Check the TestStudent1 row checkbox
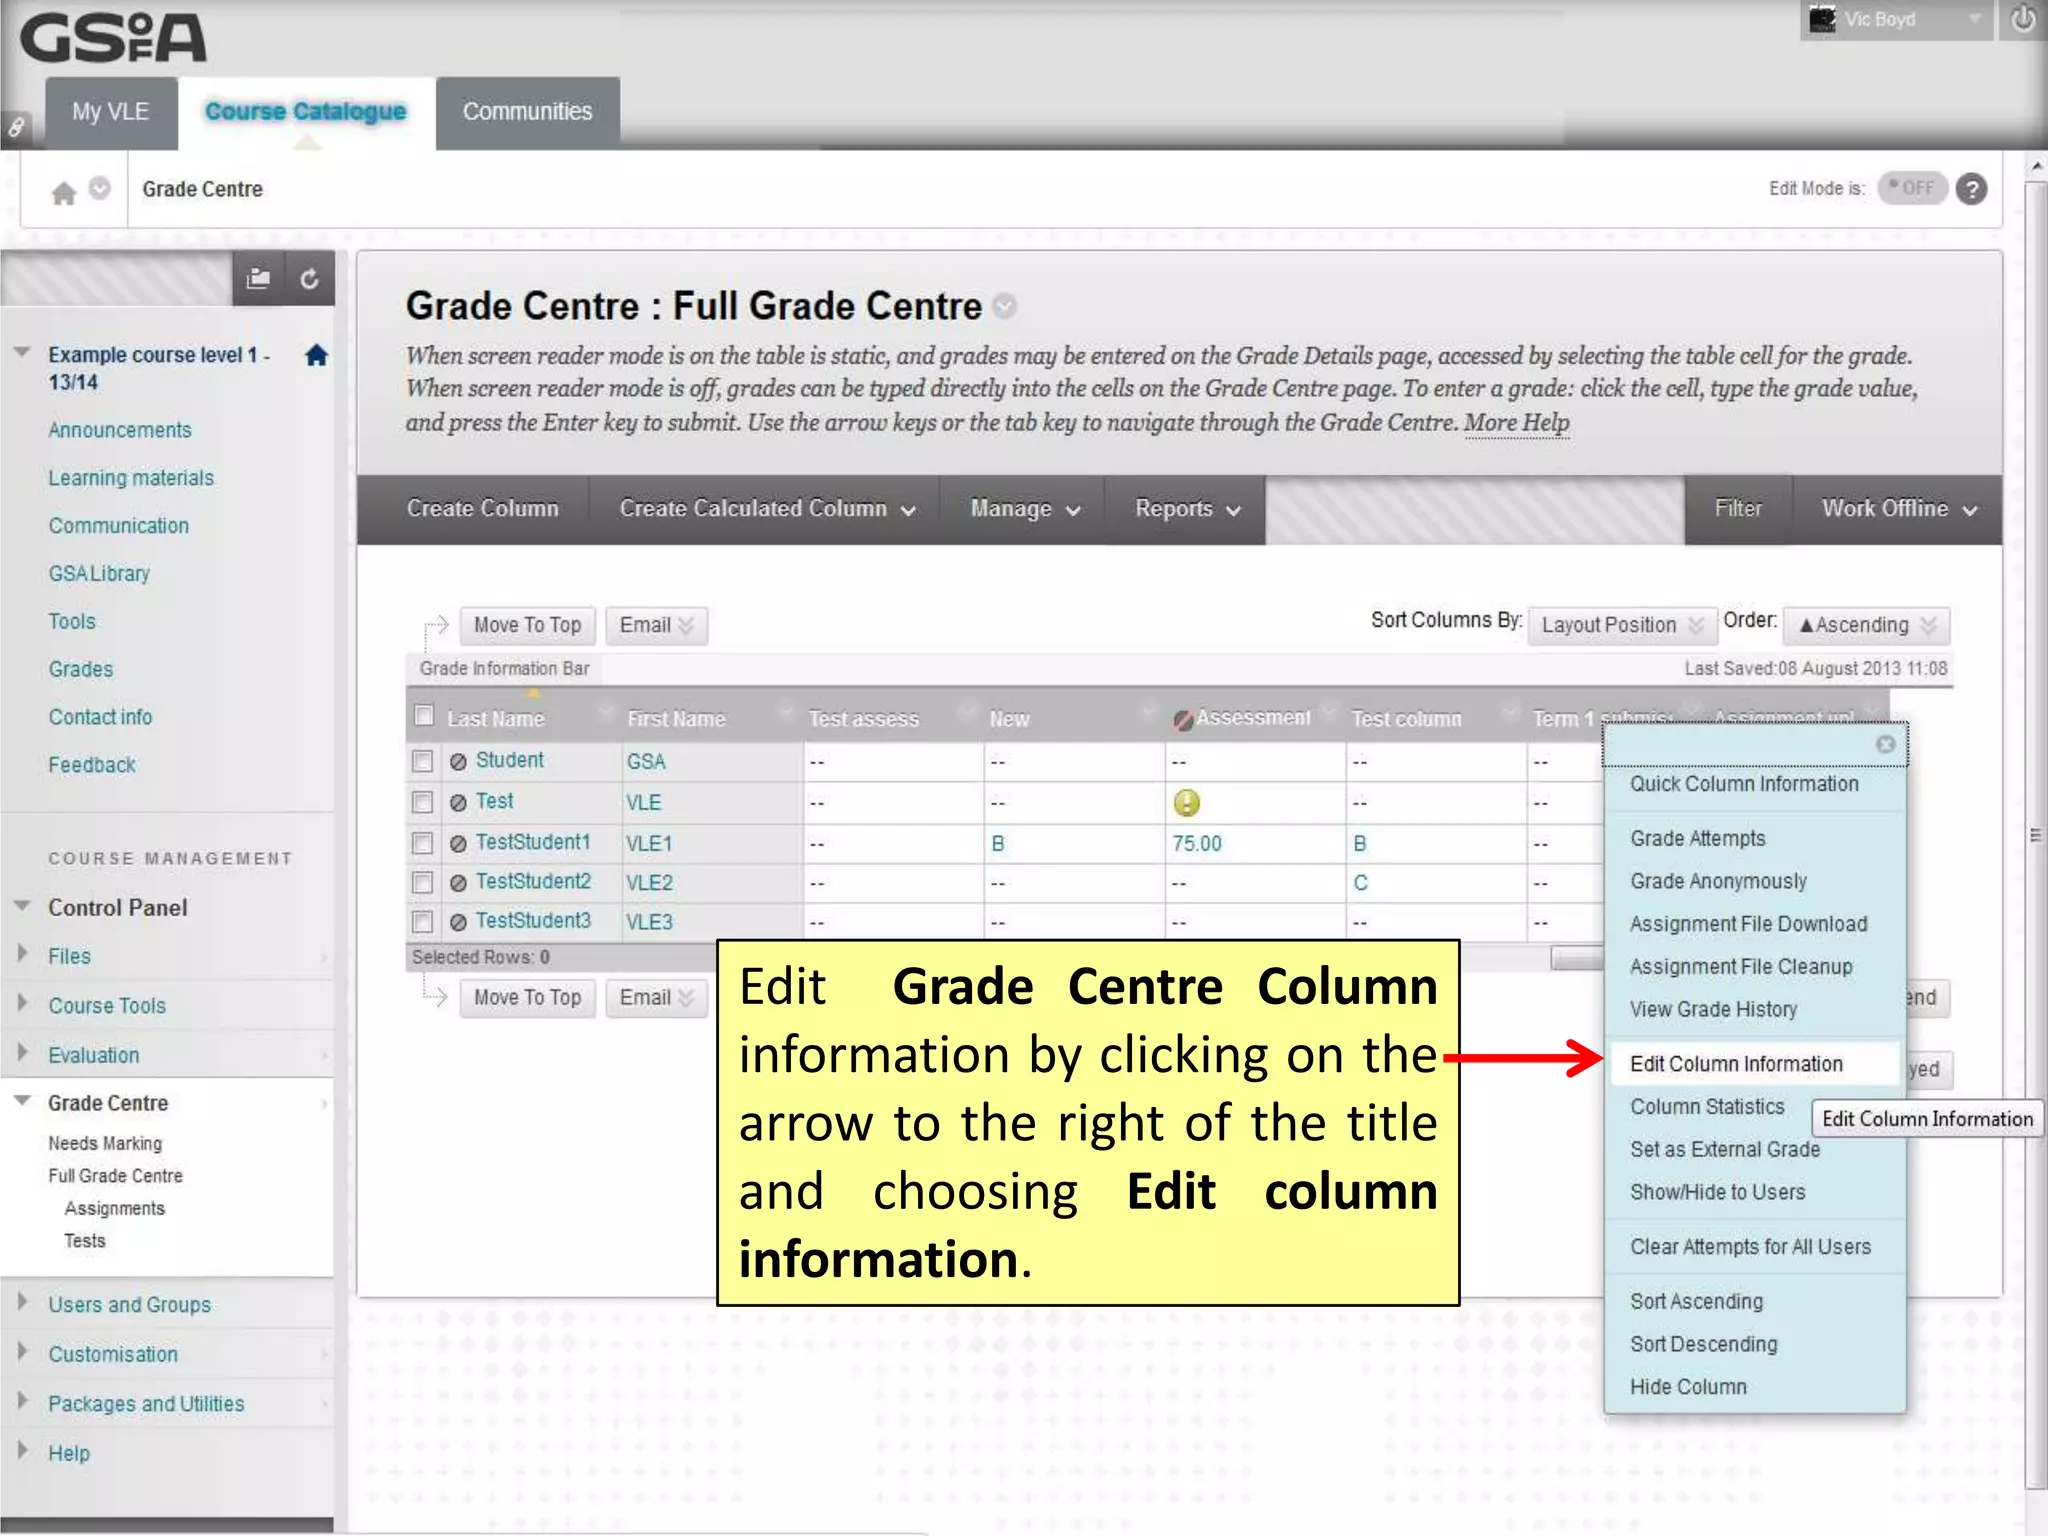 [x=423, y=843]
